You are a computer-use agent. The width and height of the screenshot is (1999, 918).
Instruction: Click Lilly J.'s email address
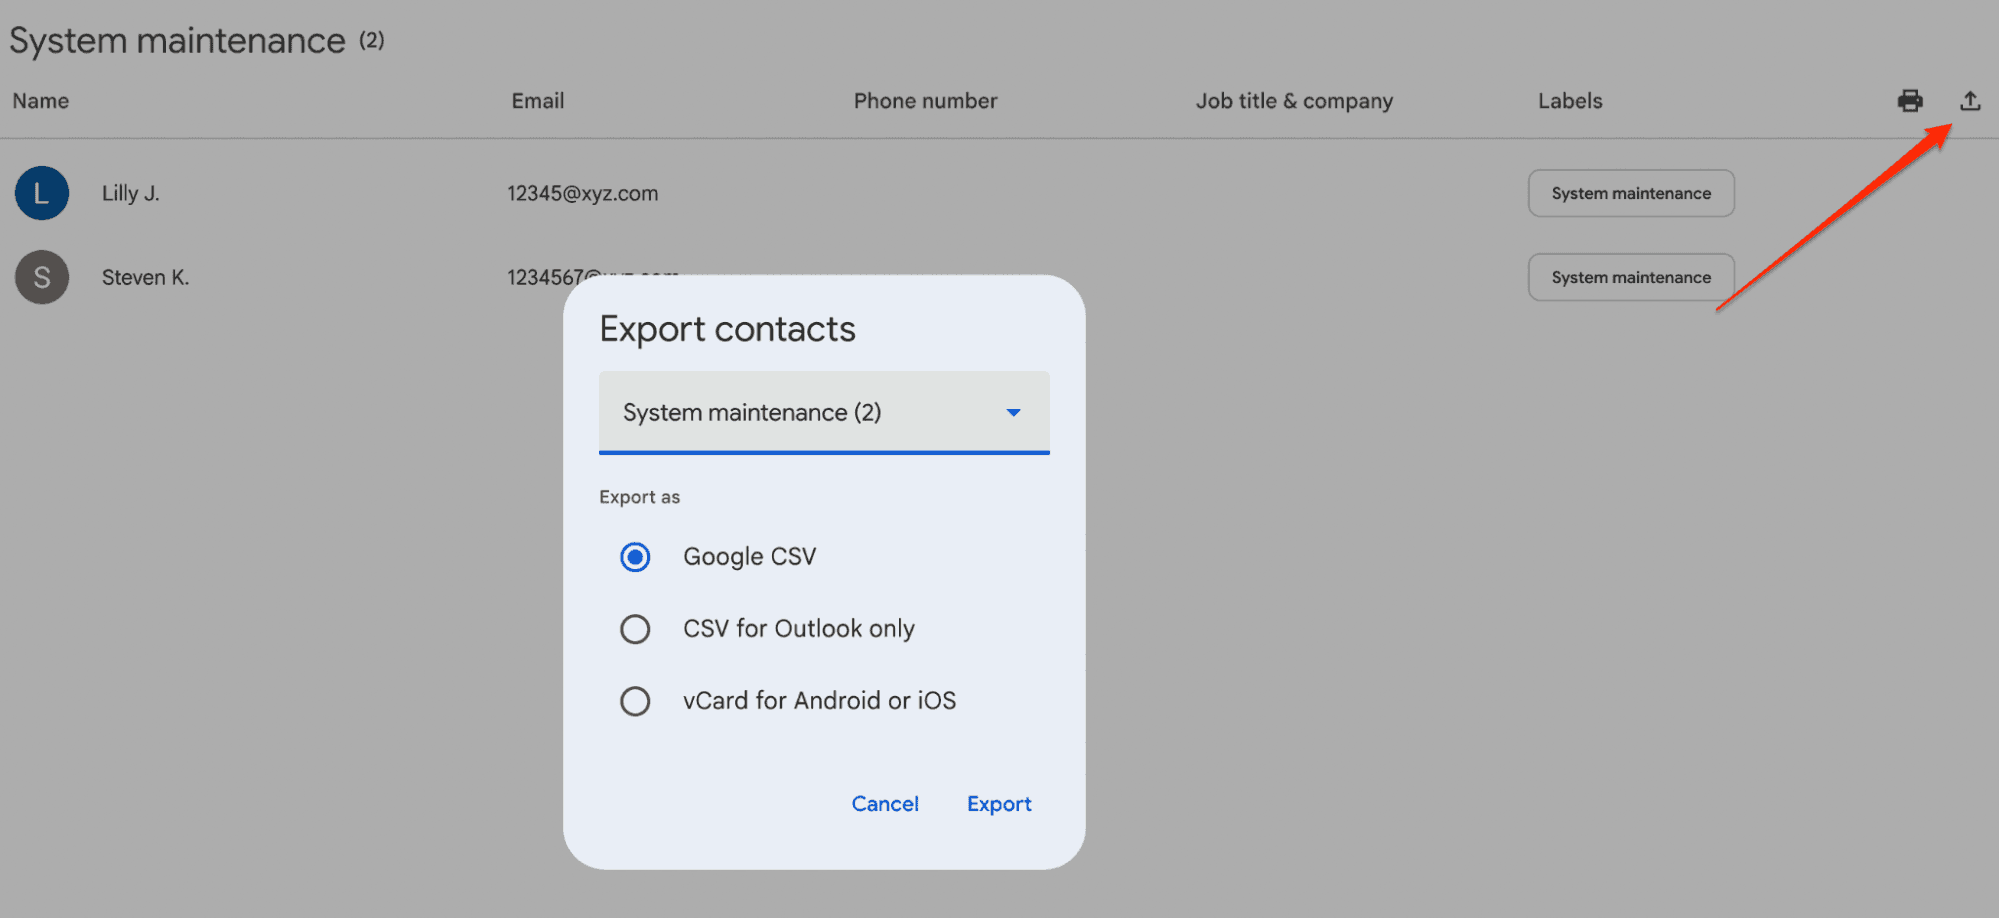(583, 193)
